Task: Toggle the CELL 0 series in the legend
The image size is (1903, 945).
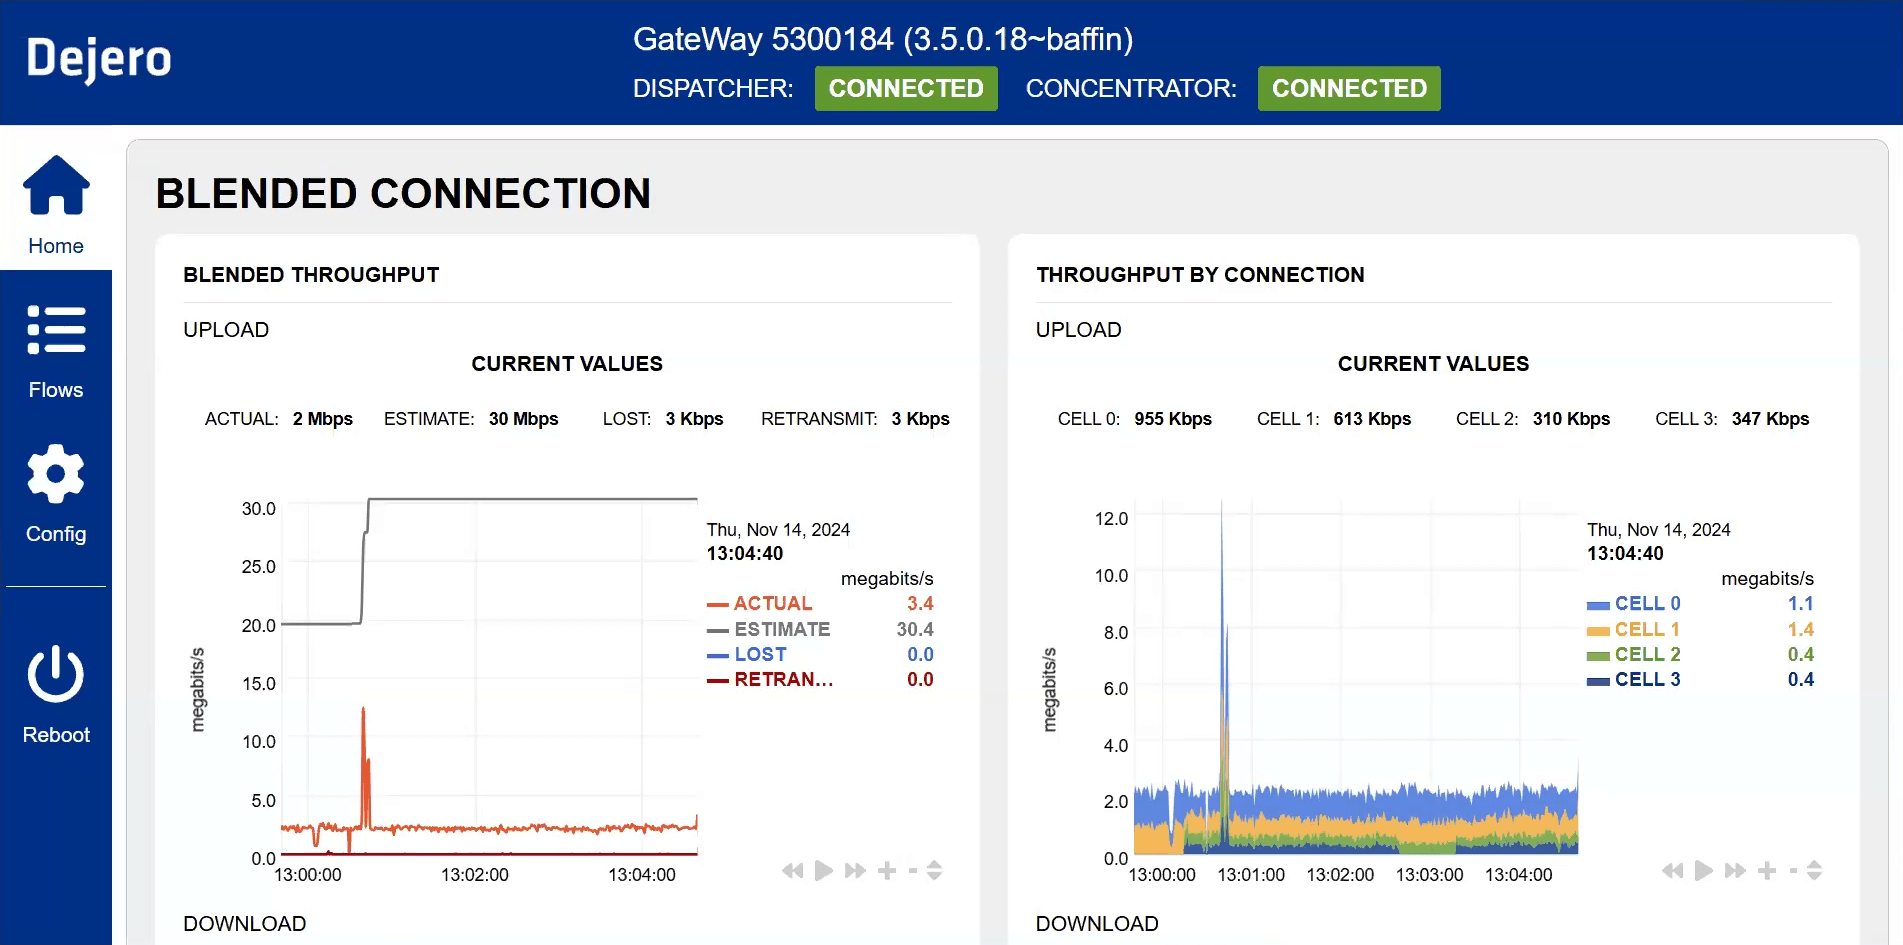Action: pos(1647,604)
